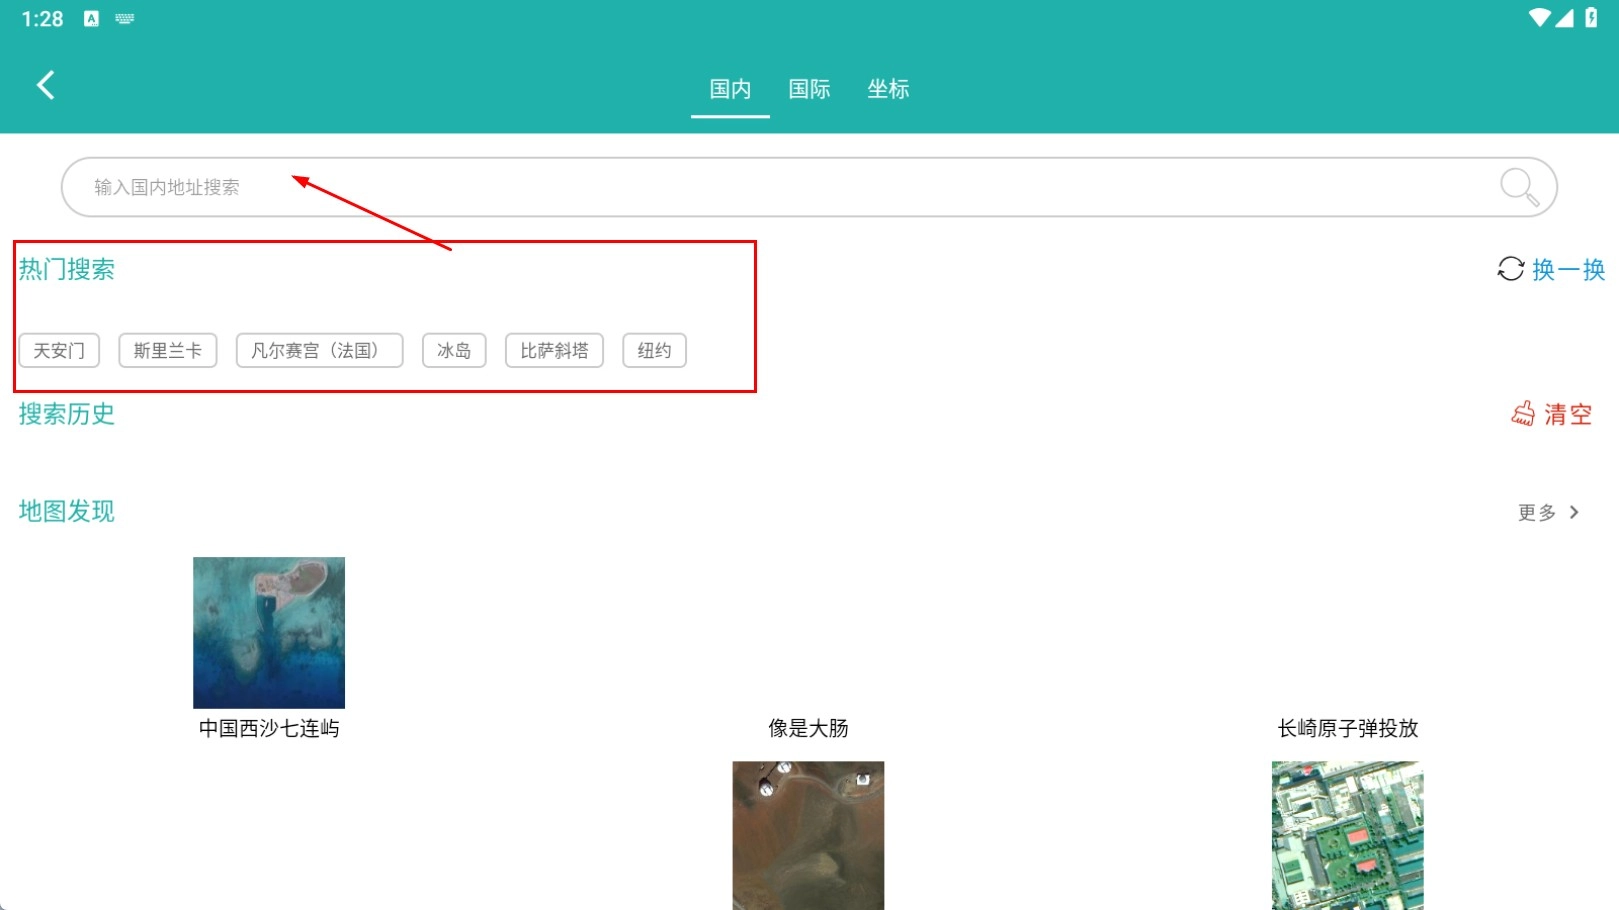This screenshot has height=910, width=1619.
Task: Pick the 比萨斜塔 search tag
Action: (x=554, y=351)
